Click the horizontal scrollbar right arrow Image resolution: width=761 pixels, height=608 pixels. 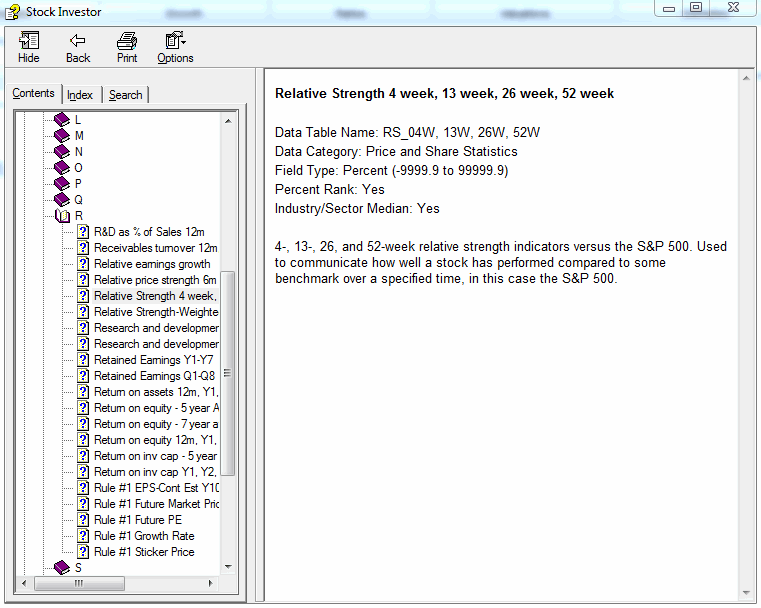[211, 584]
